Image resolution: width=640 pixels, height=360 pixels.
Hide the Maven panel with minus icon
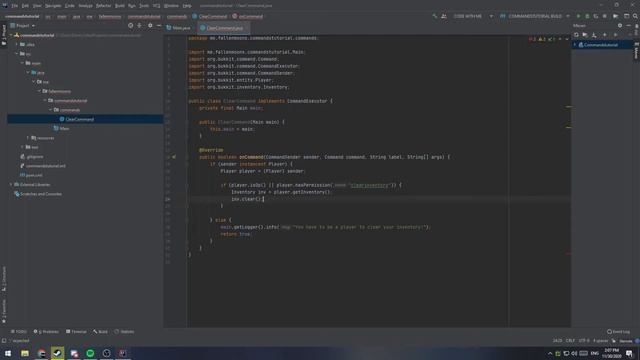(629, 25)
